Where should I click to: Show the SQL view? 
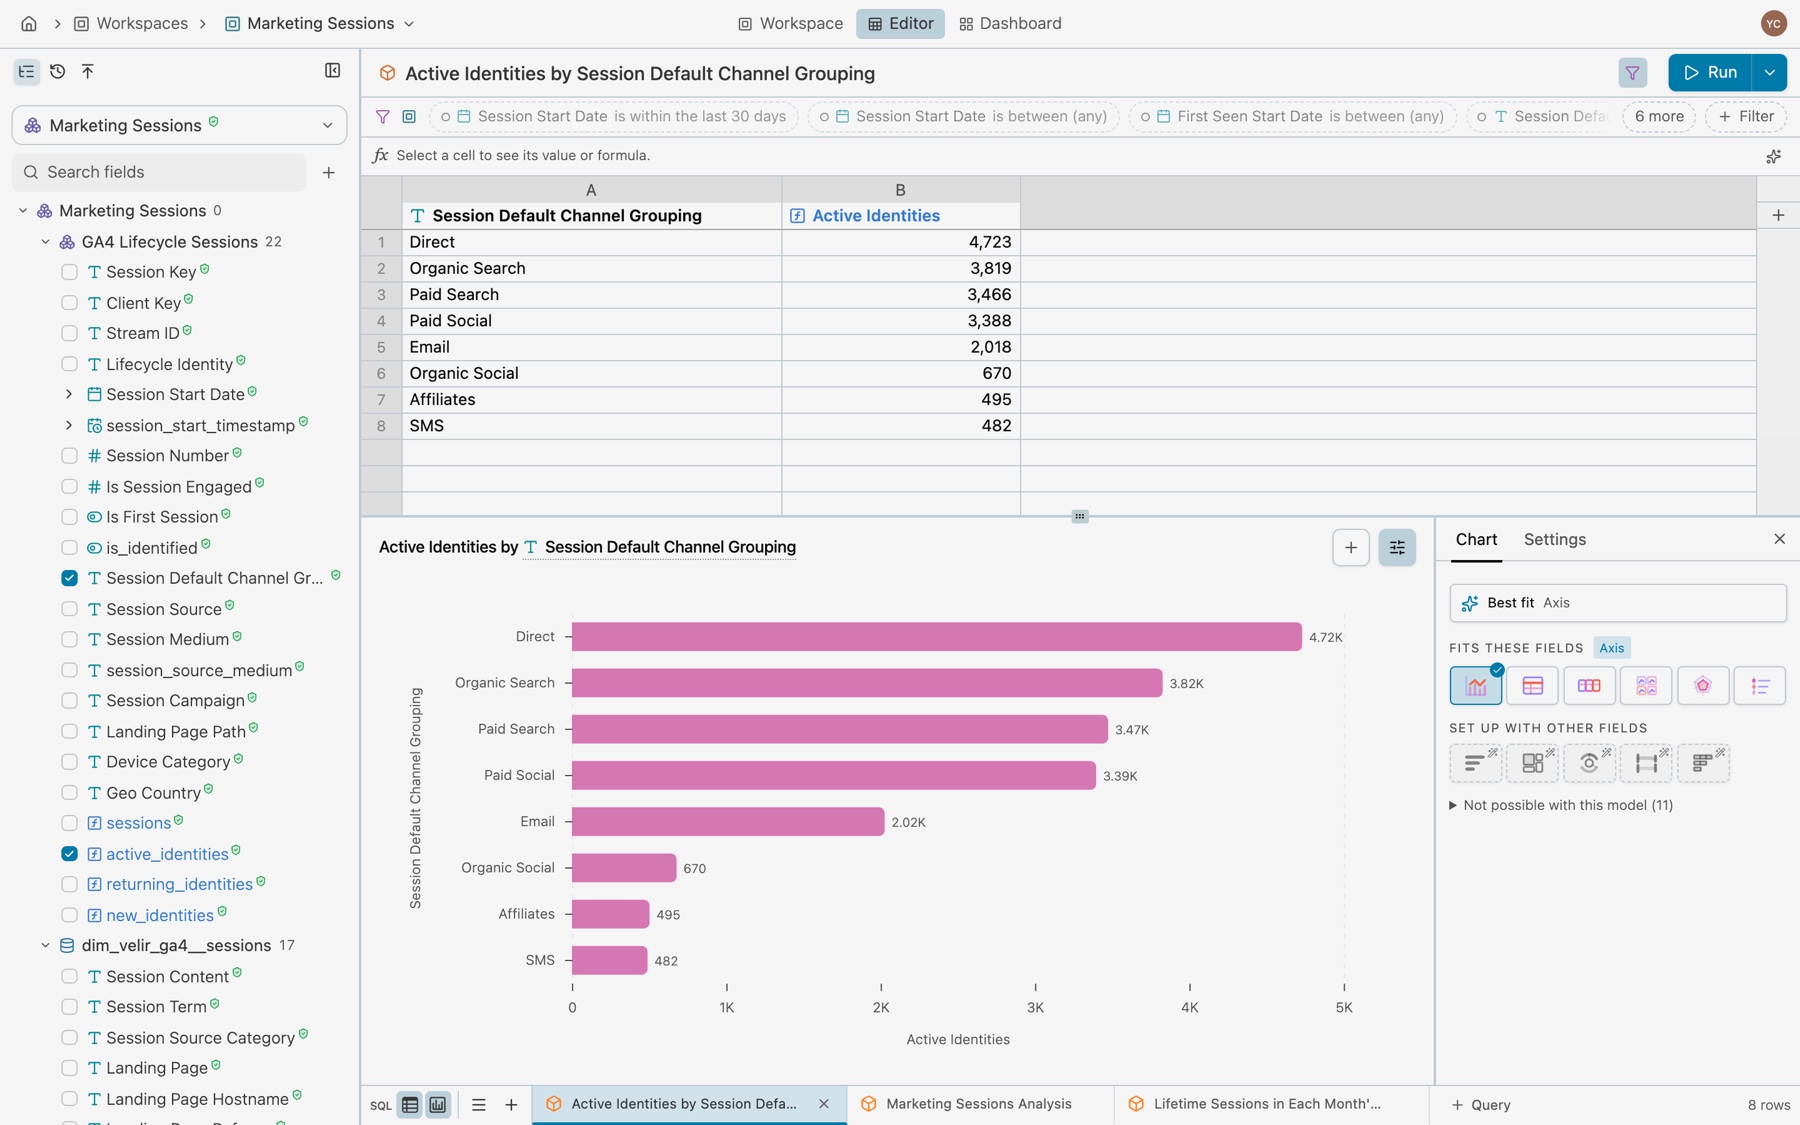point(381,1105)
